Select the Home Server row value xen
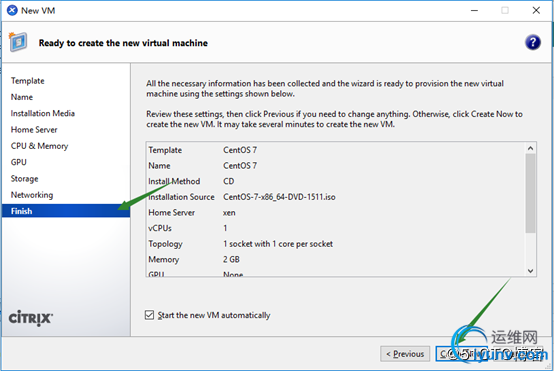 coord(229,213)
